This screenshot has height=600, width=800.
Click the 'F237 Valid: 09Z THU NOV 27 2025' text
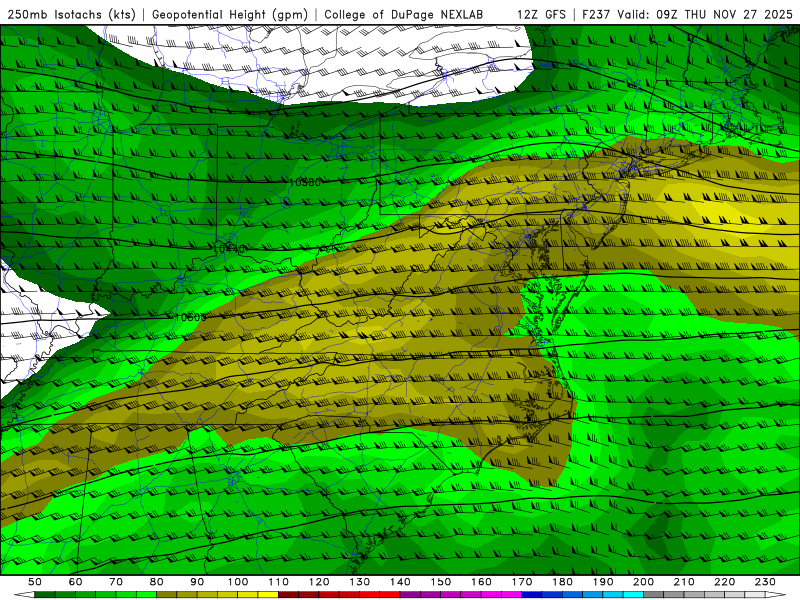pos(689,14)
